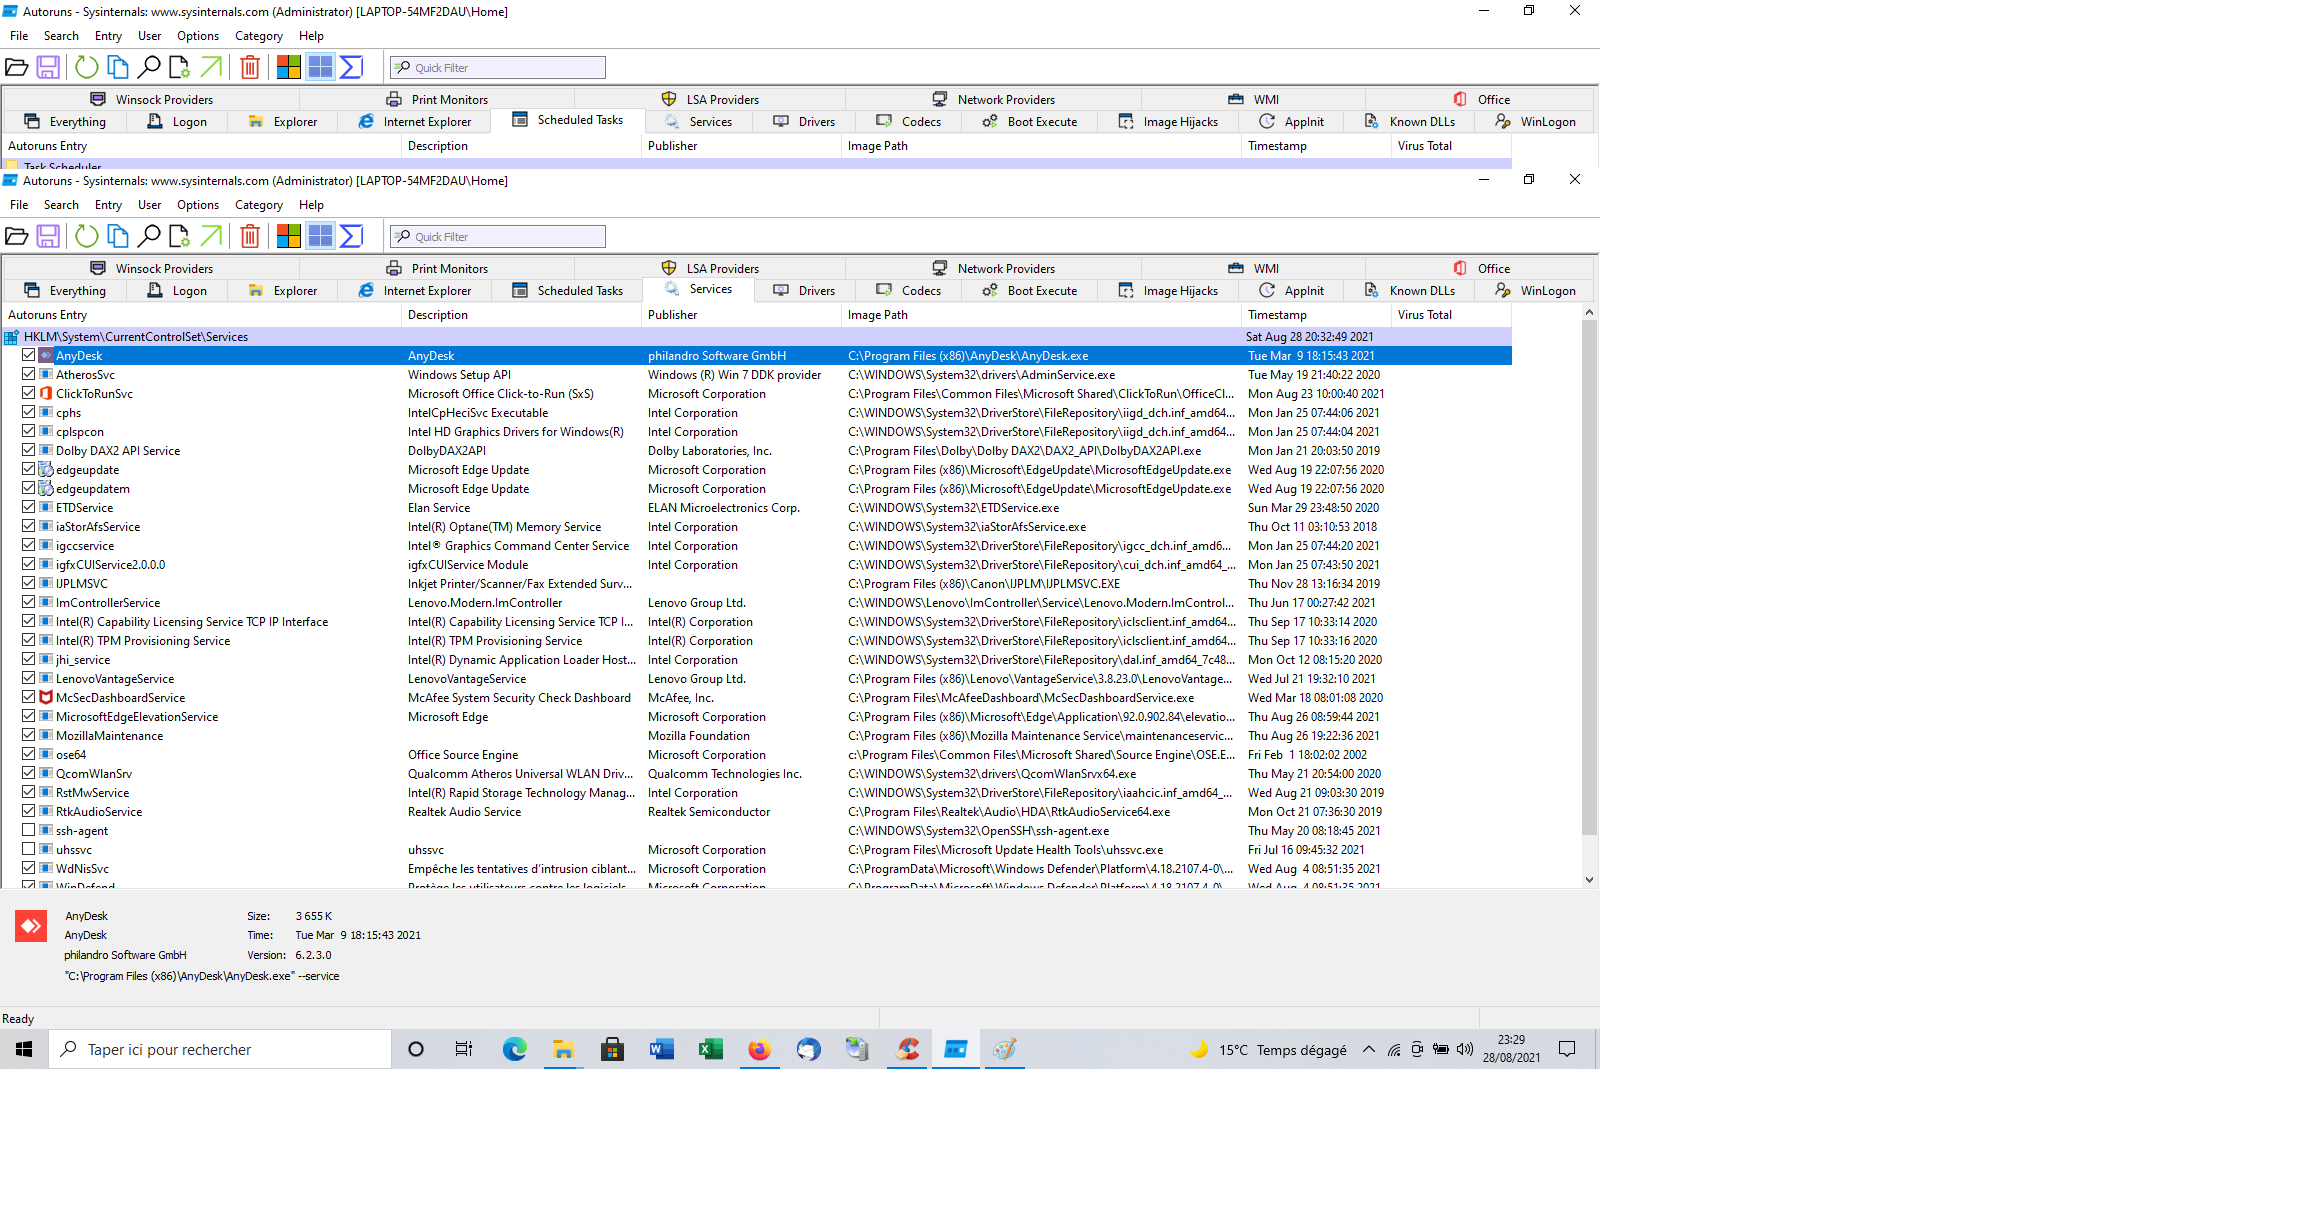Click the scrollbar up arrow in services list
The height and width of the screenshot is (1232, 2306).
(x=1589, y=313)
